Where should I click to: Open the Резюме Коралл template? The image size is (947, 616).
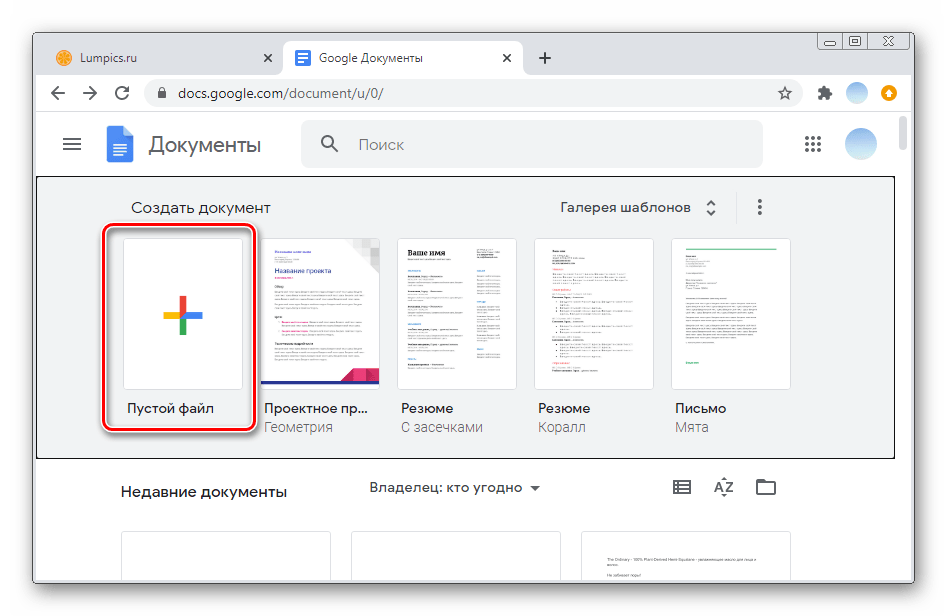coord(594,313)
